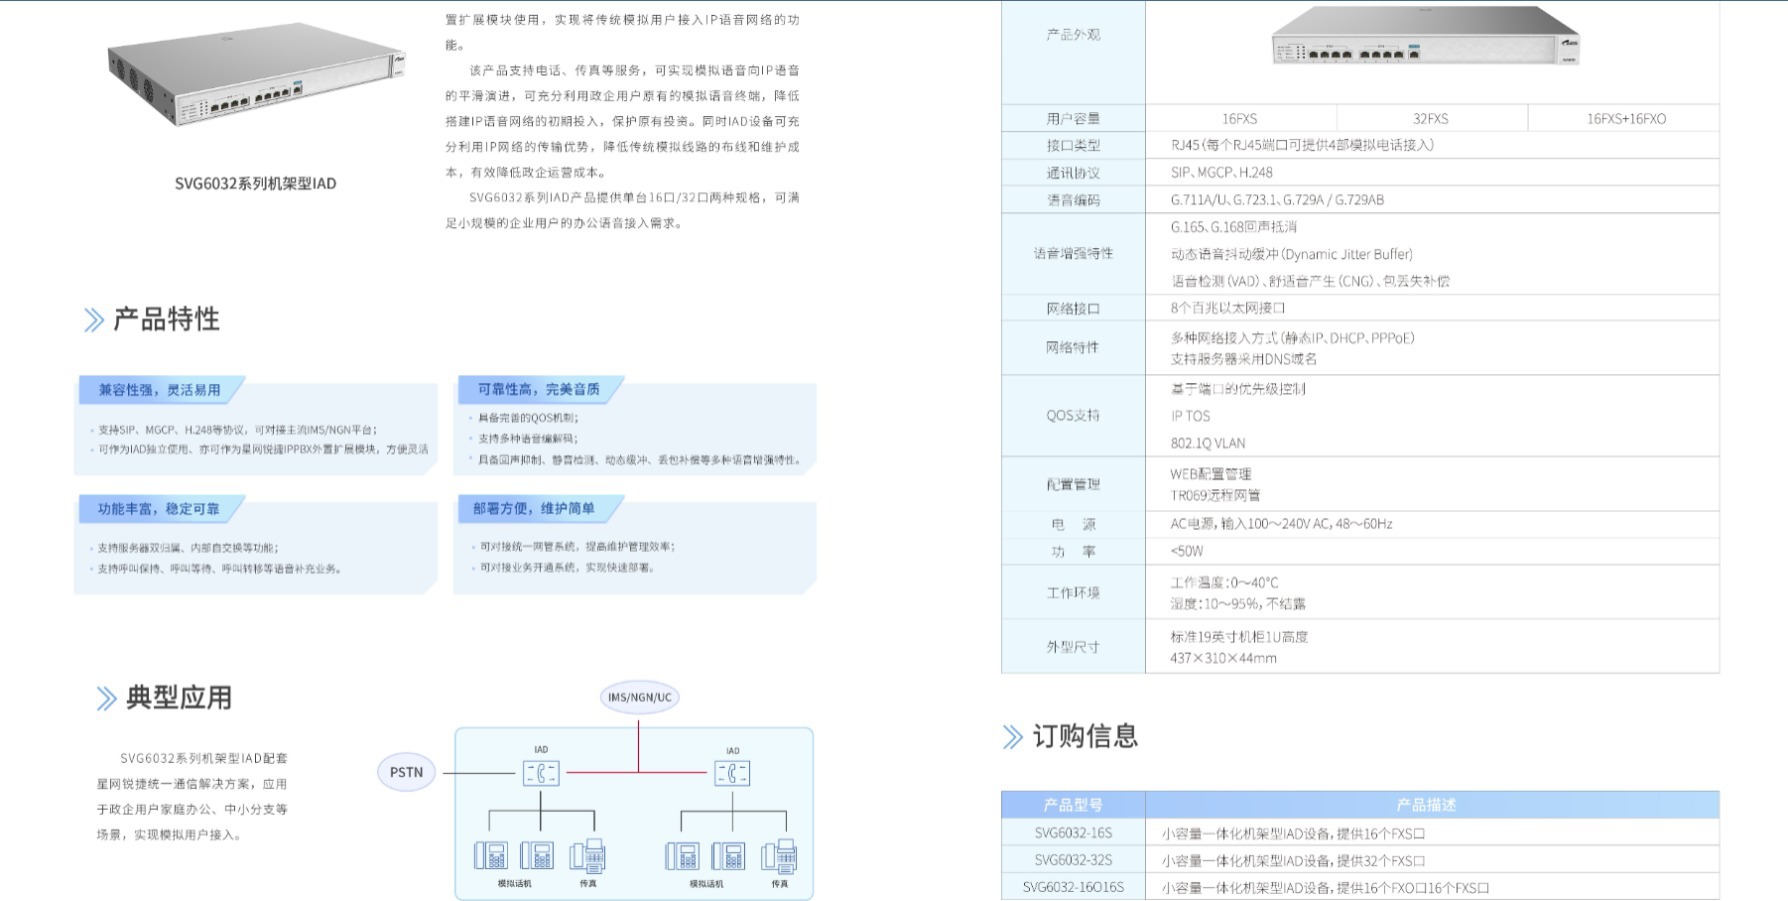Click the 订购信息 section heading
Viewport: 1788px width, 901px height.
(1085, 737)
